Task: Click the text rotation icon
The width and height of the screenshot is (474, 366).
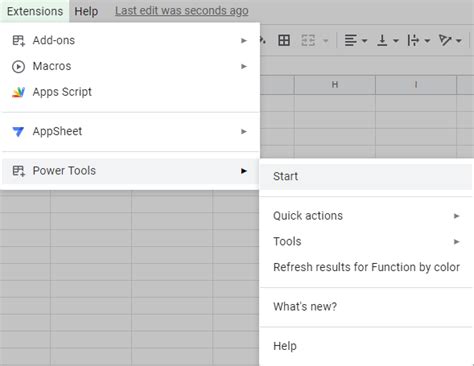Action: [445, 41]
